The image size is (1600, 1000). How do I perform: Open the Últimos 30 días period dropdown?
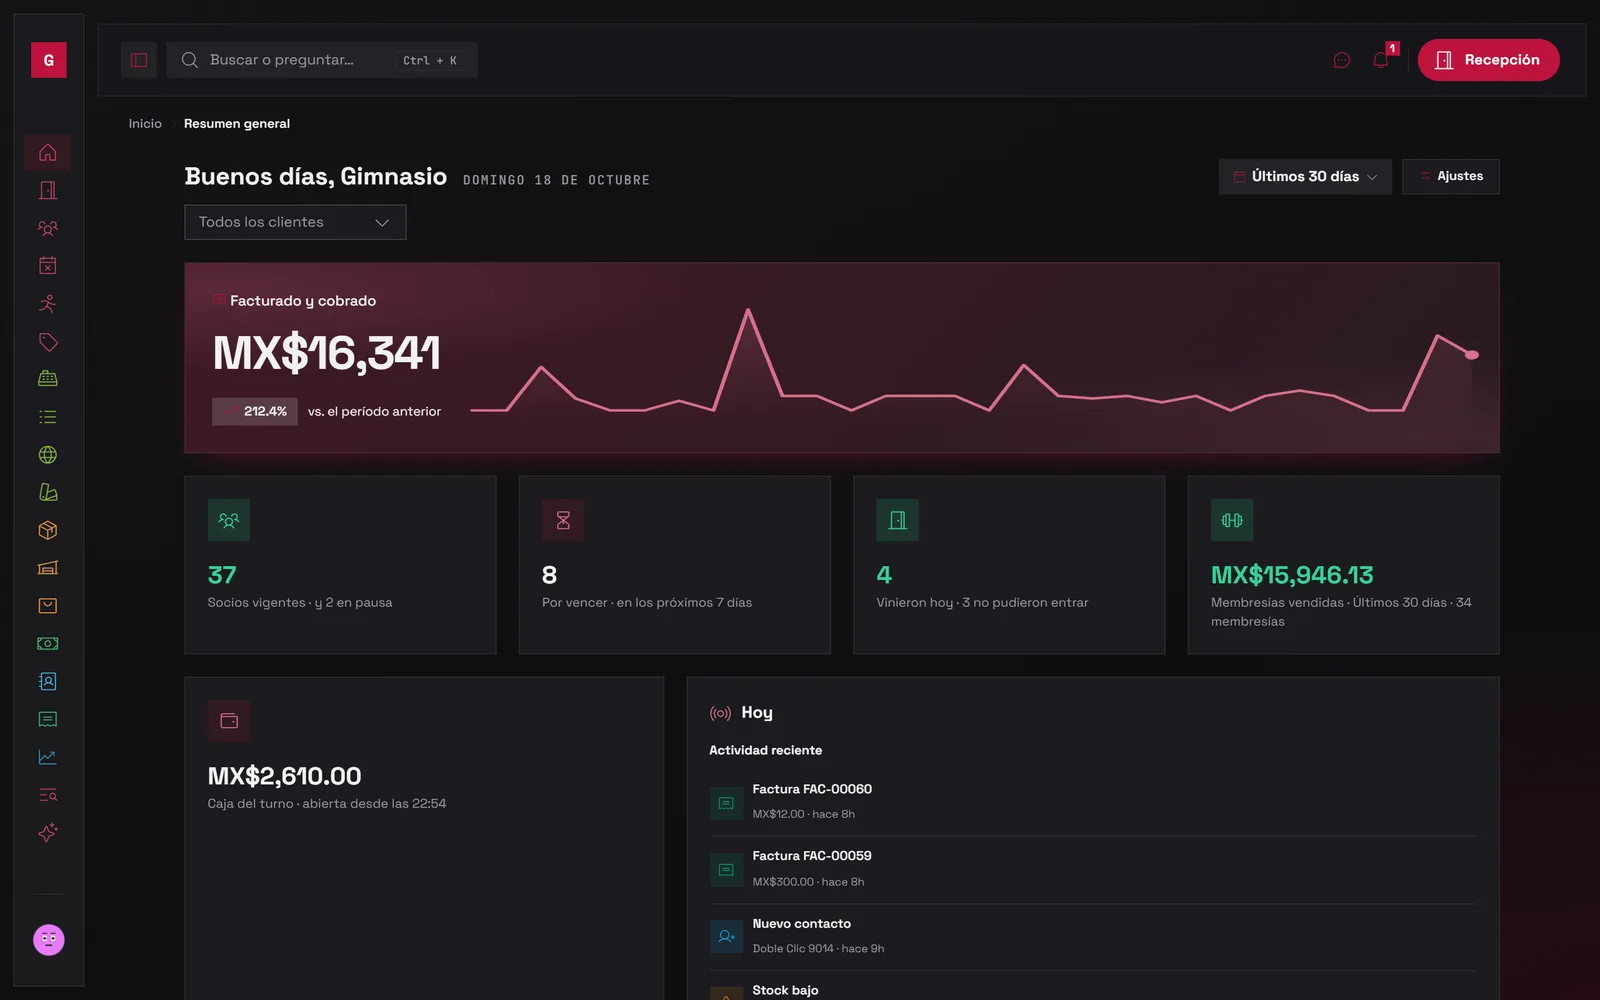(1305, 177)
